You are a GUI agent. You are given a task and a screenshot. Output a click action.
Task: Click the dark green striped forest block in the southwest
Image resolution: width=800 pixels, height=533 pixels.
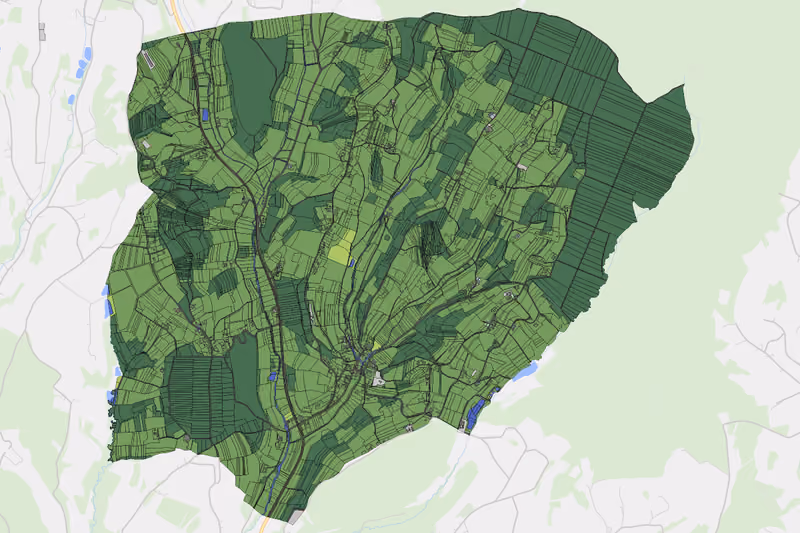click(x=201, y=398)
